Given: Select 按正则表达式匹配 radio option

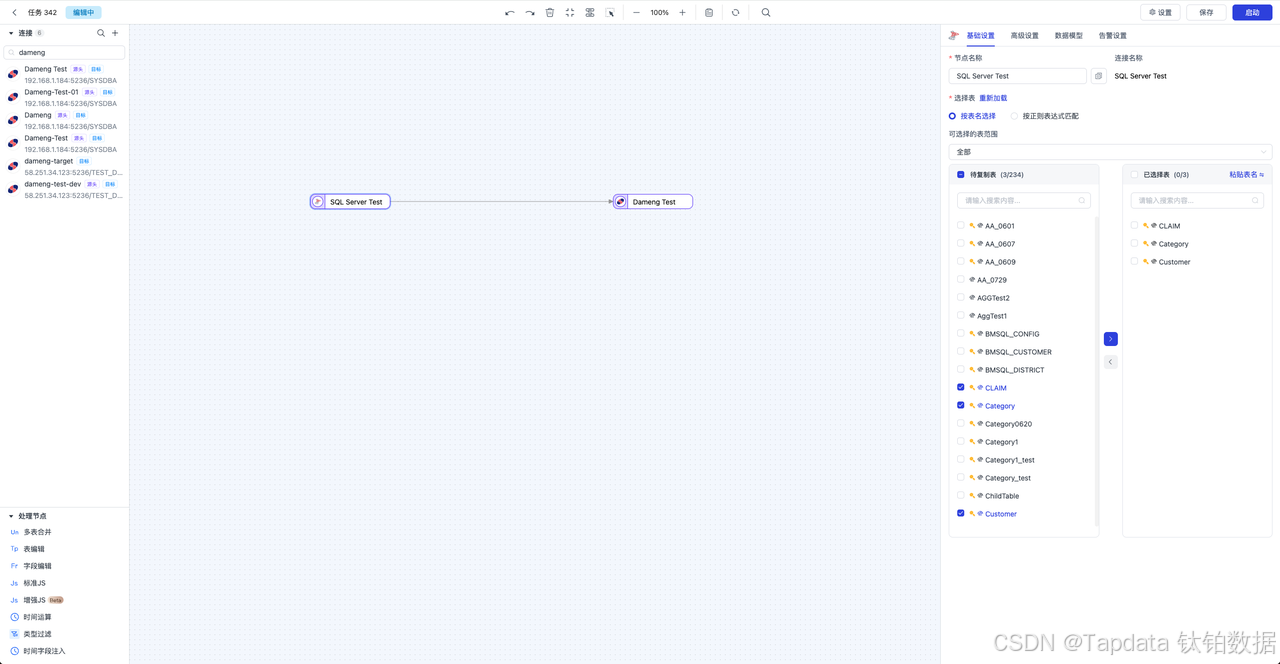Looking at the screenshot, I should pyautogui.click(x=1045, y=116).
